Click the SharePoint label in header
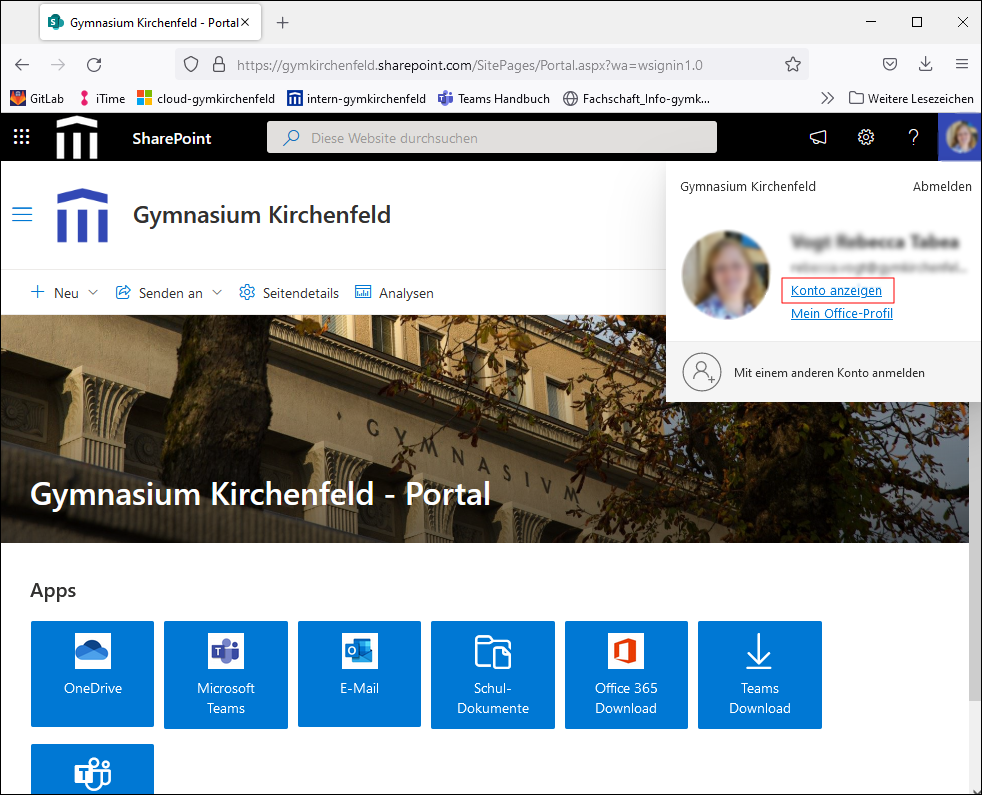Screen dimensions: 982x795 pyautogui.click(x=172, y=138)
